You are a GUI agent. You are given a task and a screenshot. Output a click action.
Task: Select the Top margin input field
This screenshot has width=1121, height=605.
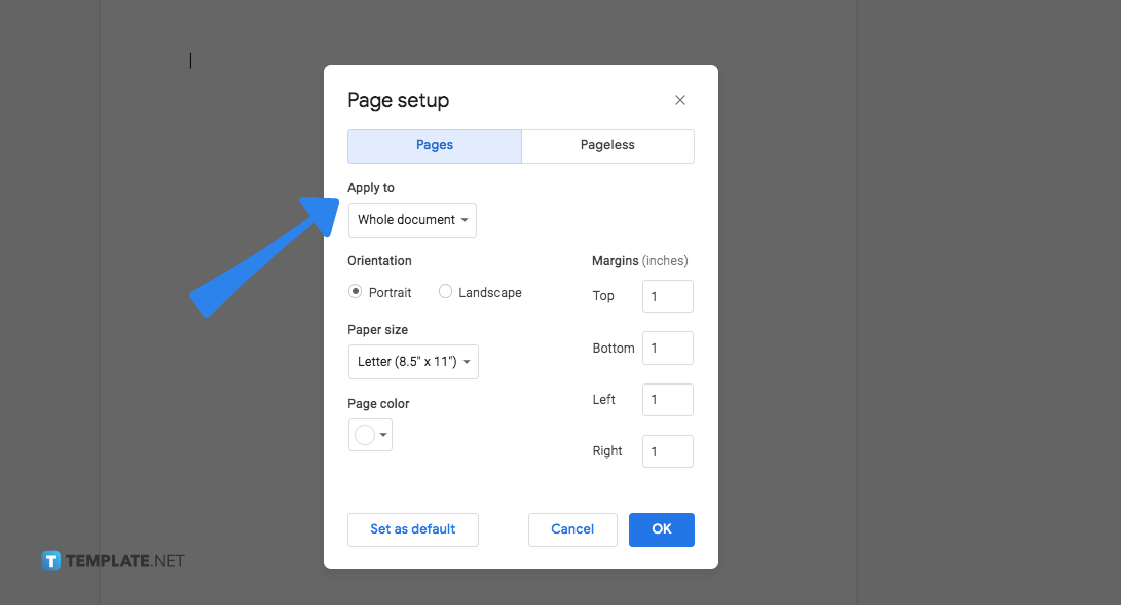(667, 296)
